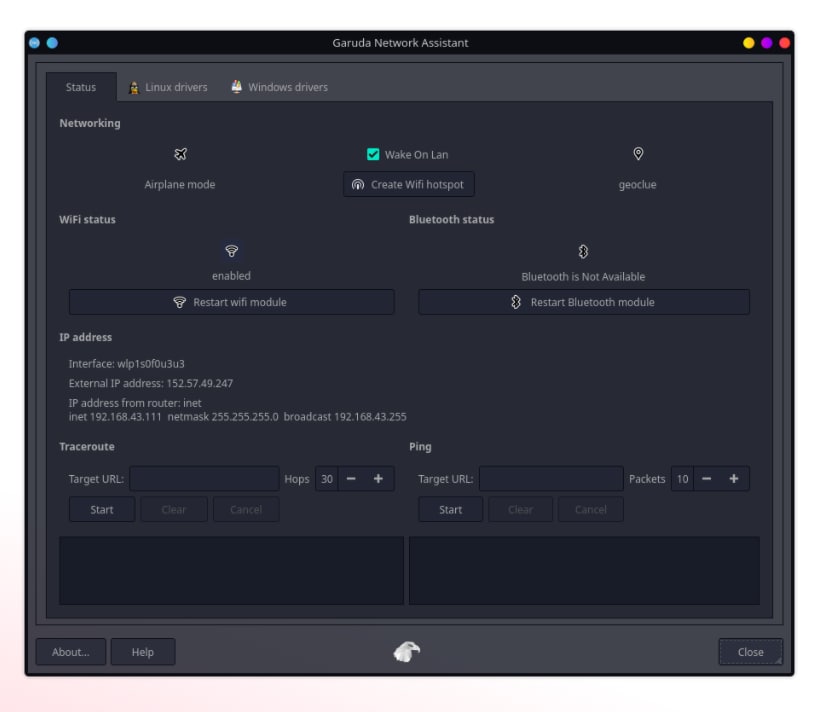Click the Garuda Network Assistant title
The image size is (828, 712).
click(400, 43)
